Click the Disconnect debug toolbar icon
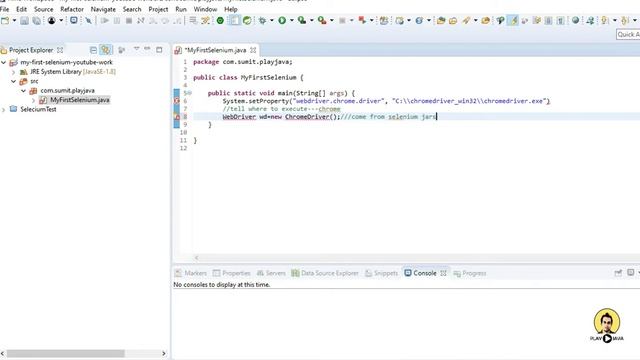Viewport: 640px width, 360px height. pos(141,20)
